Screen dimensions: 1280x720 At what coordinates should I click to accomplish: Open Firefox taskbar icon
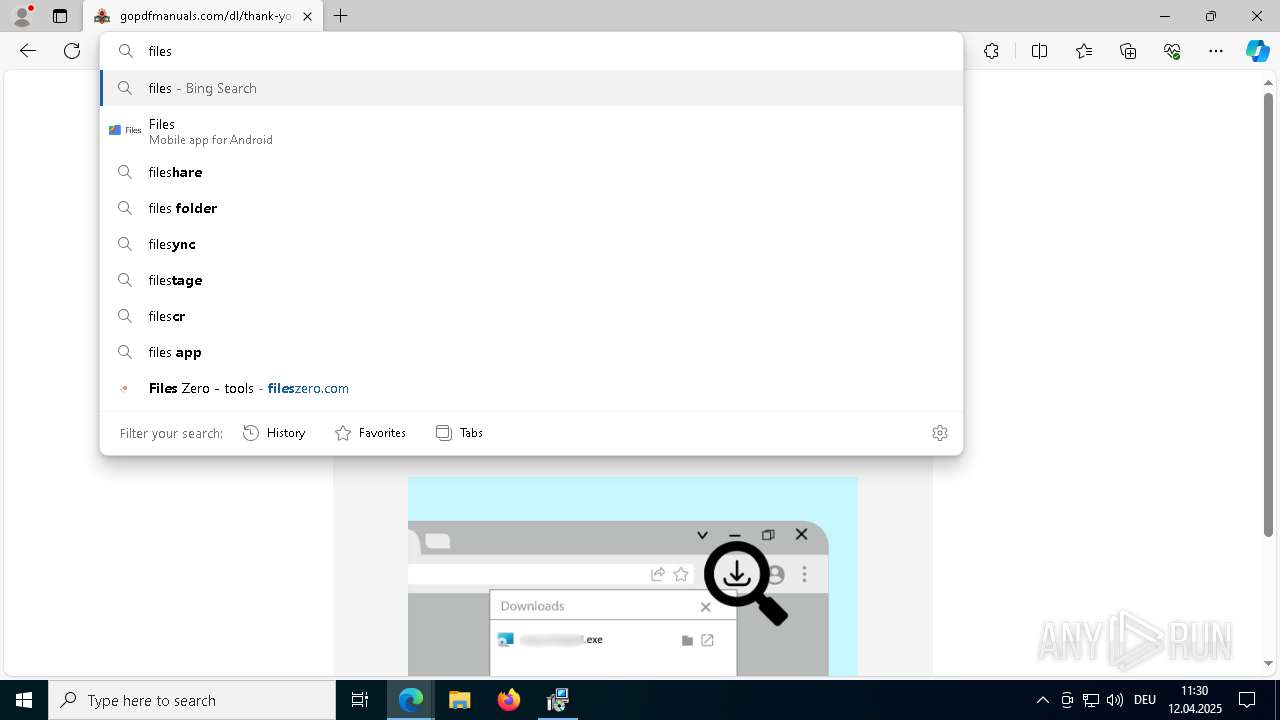(x=508, y=700)
